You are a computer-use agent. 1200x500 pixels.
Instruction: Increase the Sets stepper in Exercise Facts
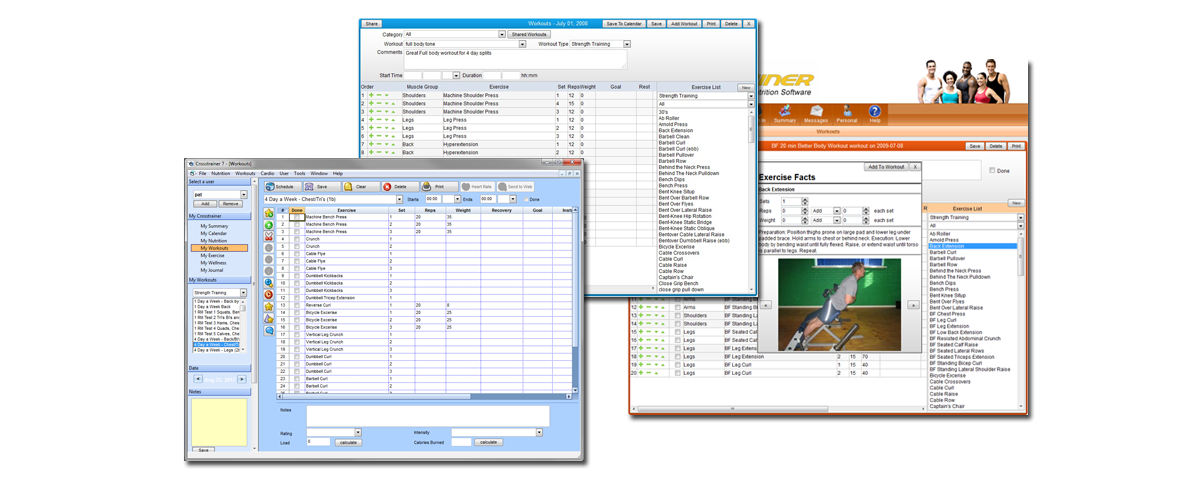tap(805, 199)
